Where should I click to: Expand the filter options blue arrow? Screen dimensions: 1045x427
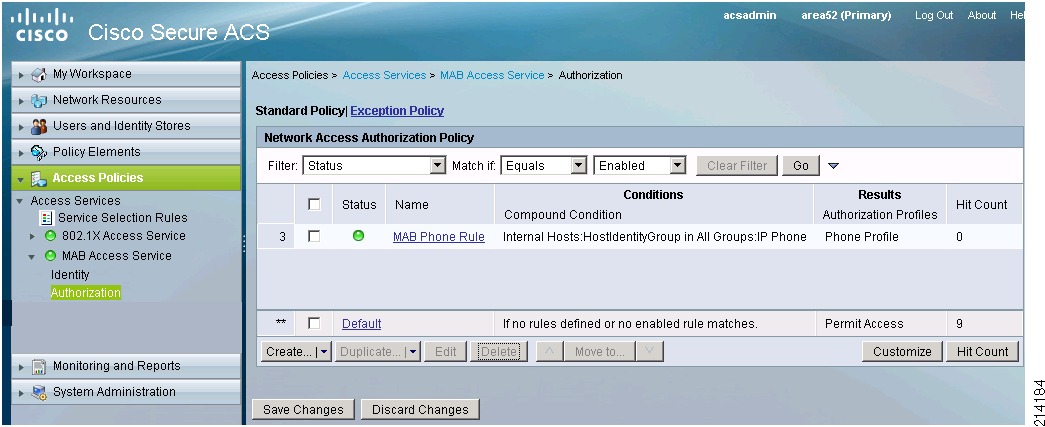pyautogui.click(x=833, y=166)
